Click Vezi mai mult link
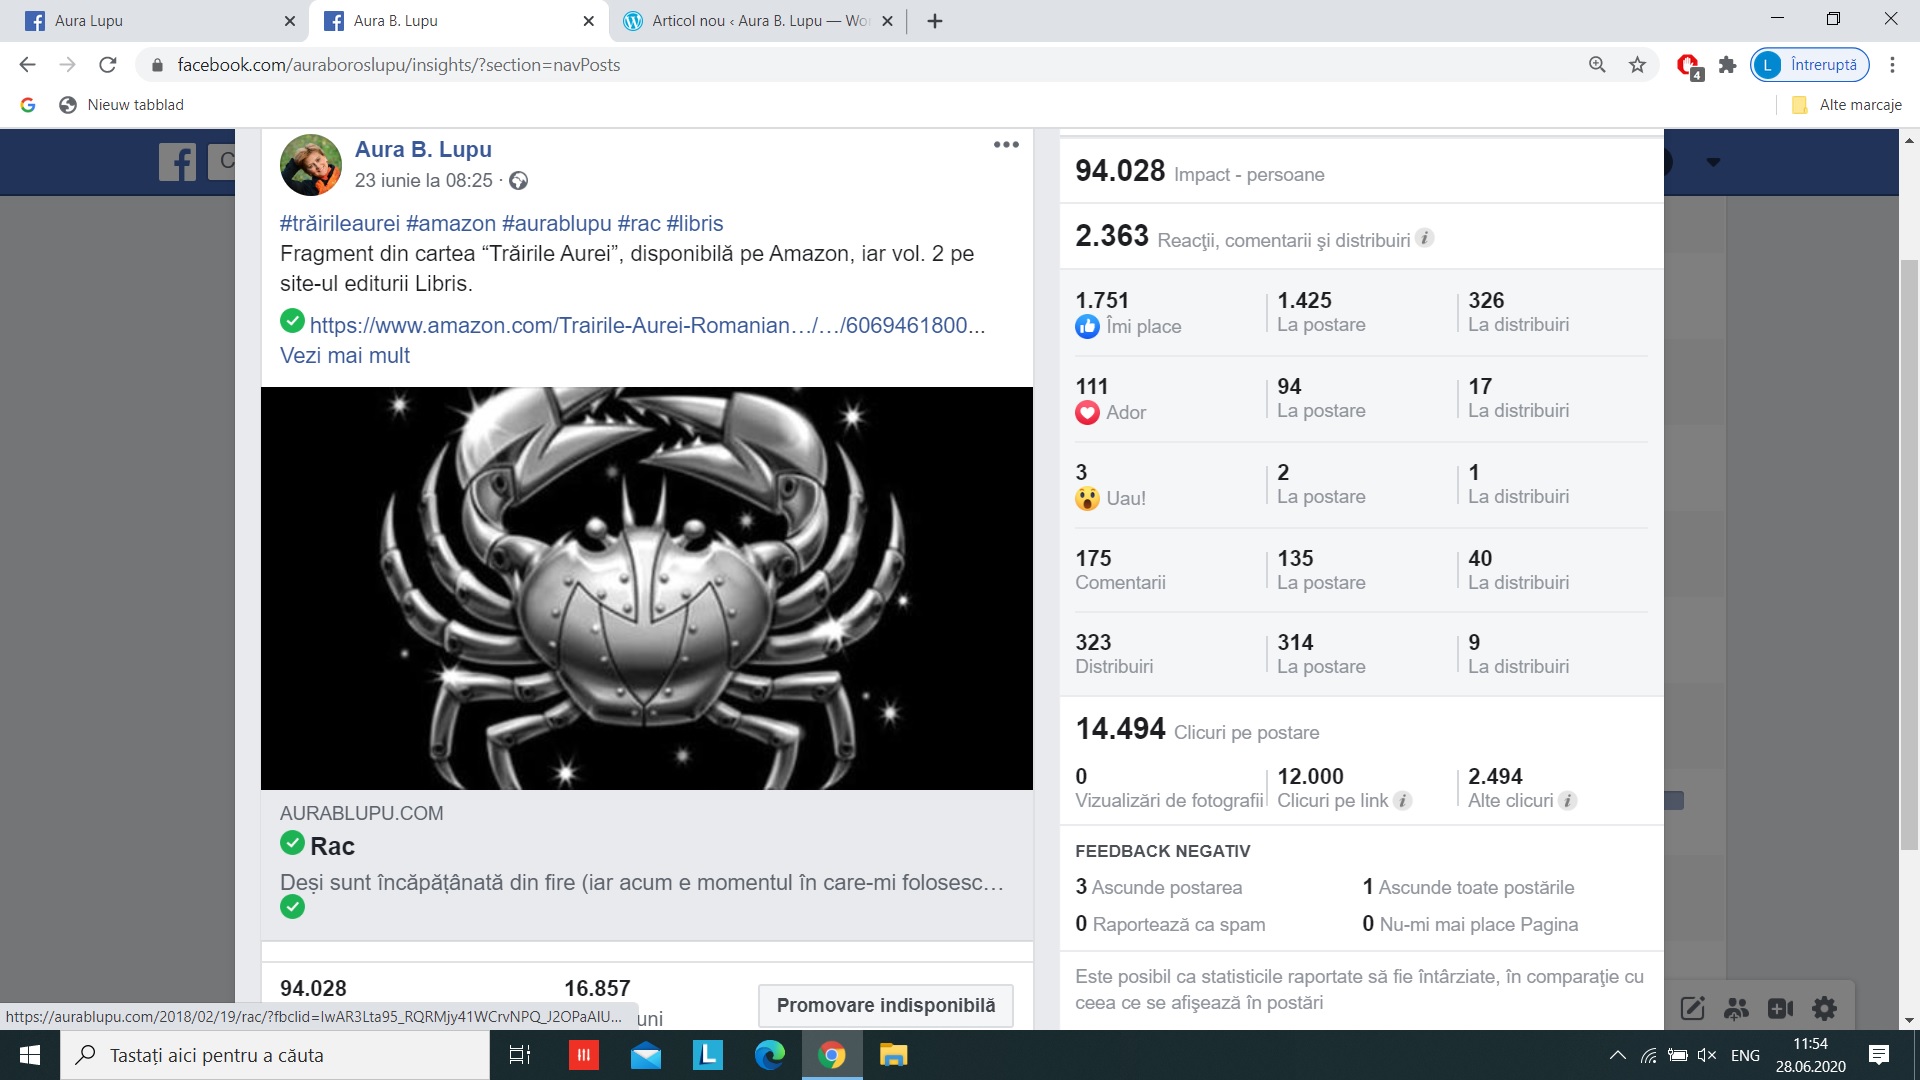 pos(345,355)
